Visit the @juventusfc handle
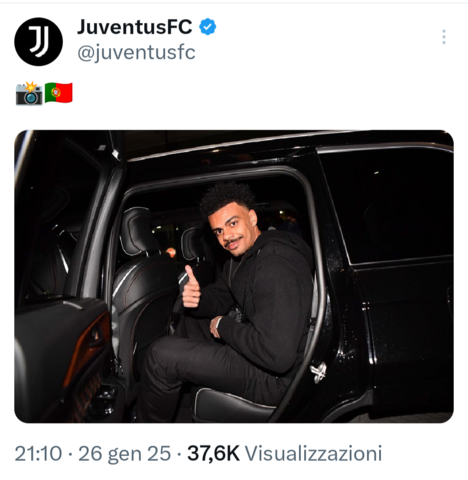The image size is (468, 480). 136,53
